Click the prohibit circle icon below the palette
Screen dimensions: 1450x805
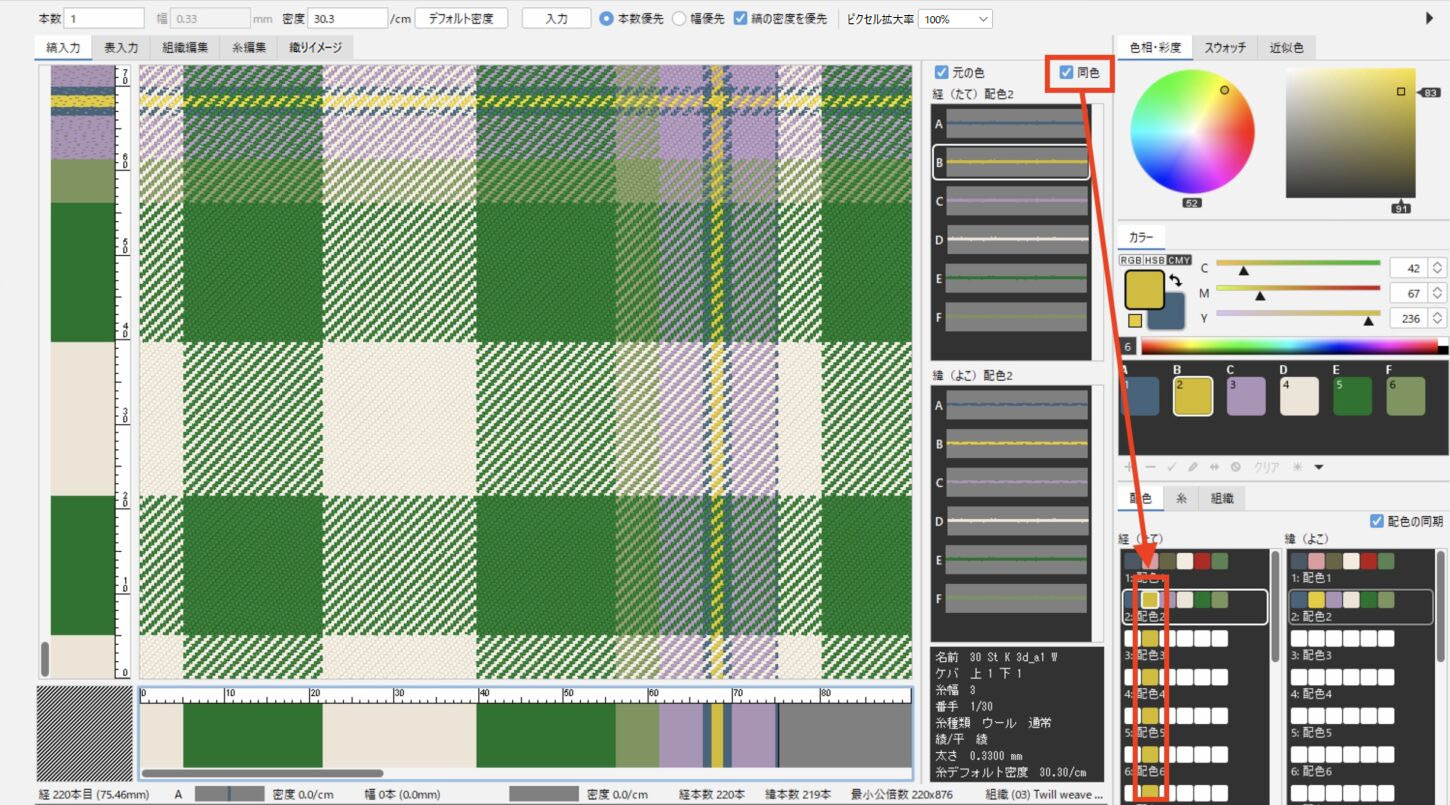(x=1235, y=467)
